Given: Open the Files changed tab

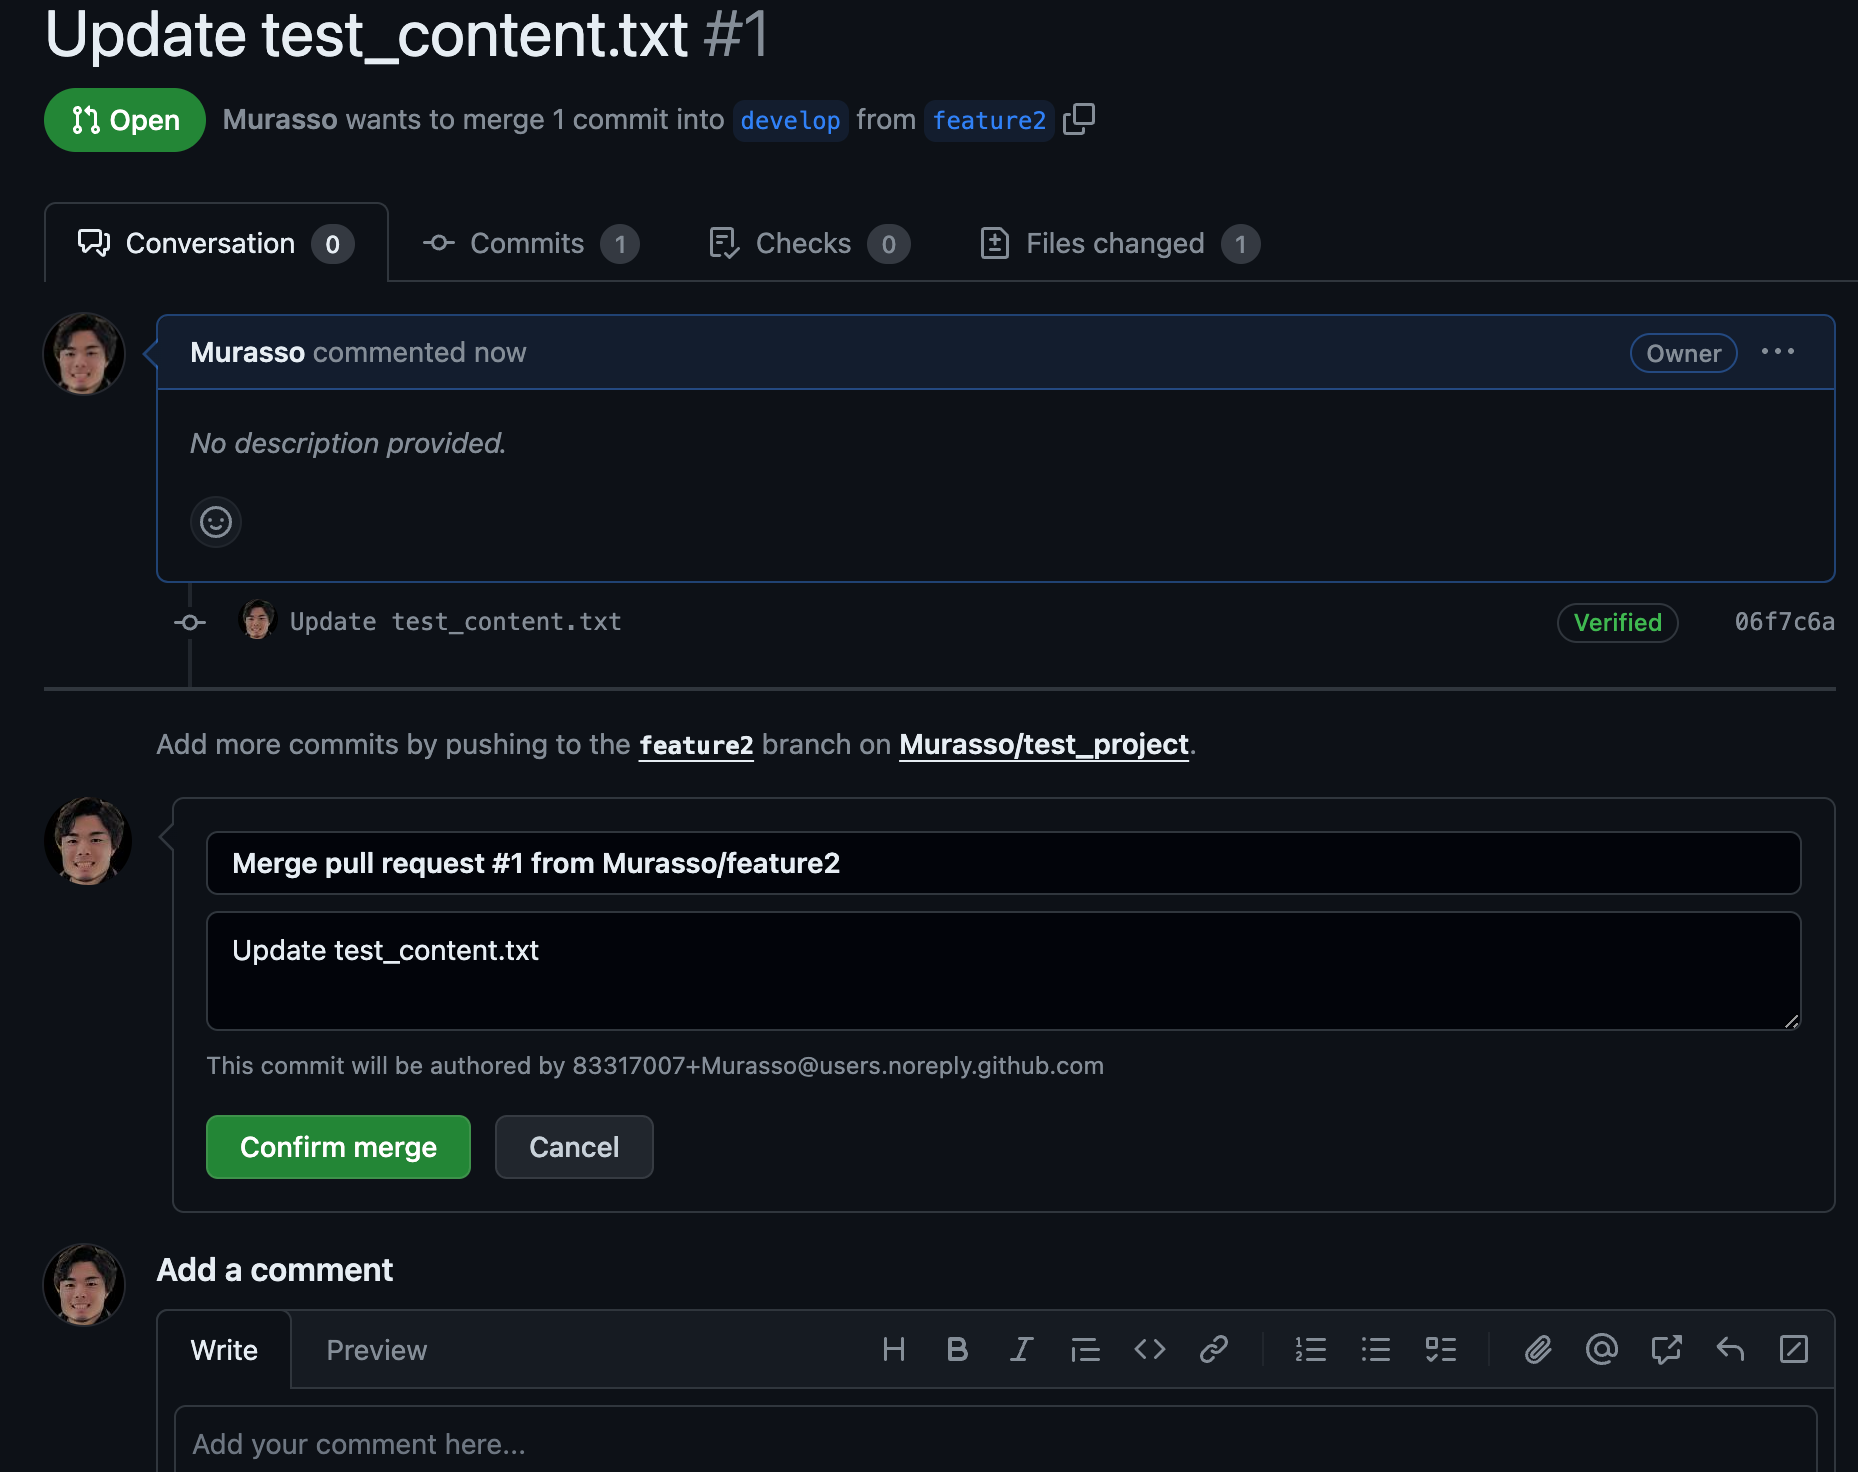Looking at the screenshot, I should coord(1120,243).
